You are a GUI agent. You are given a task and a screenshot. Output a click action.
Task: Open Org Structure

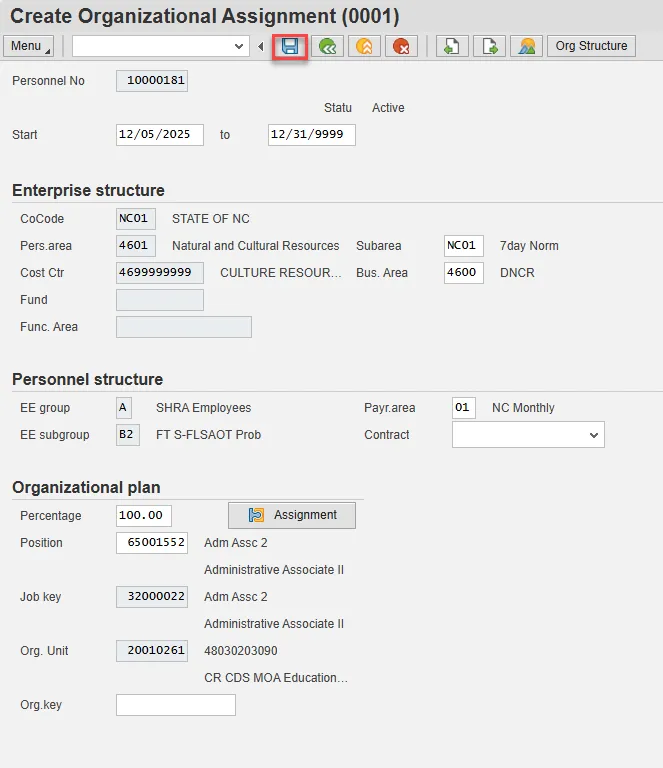coord(591,46)
